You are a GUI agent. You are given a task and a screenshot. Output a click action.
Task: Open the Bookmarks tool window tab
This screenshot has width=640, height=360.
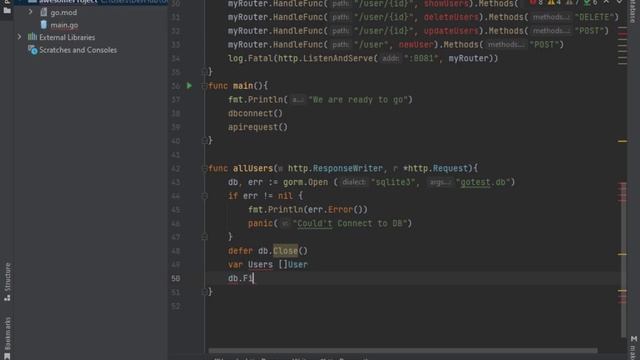click(7, 337)
